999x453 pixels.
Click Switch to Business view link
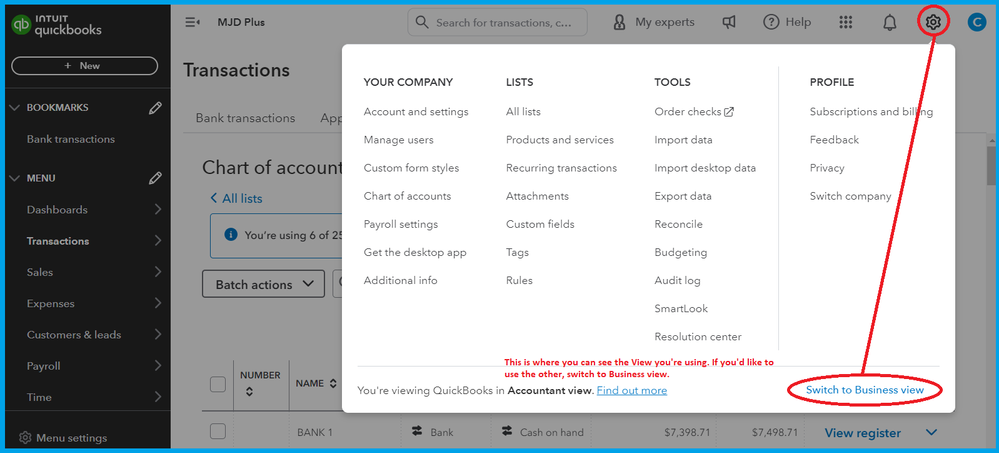click(x=864, y=389)
